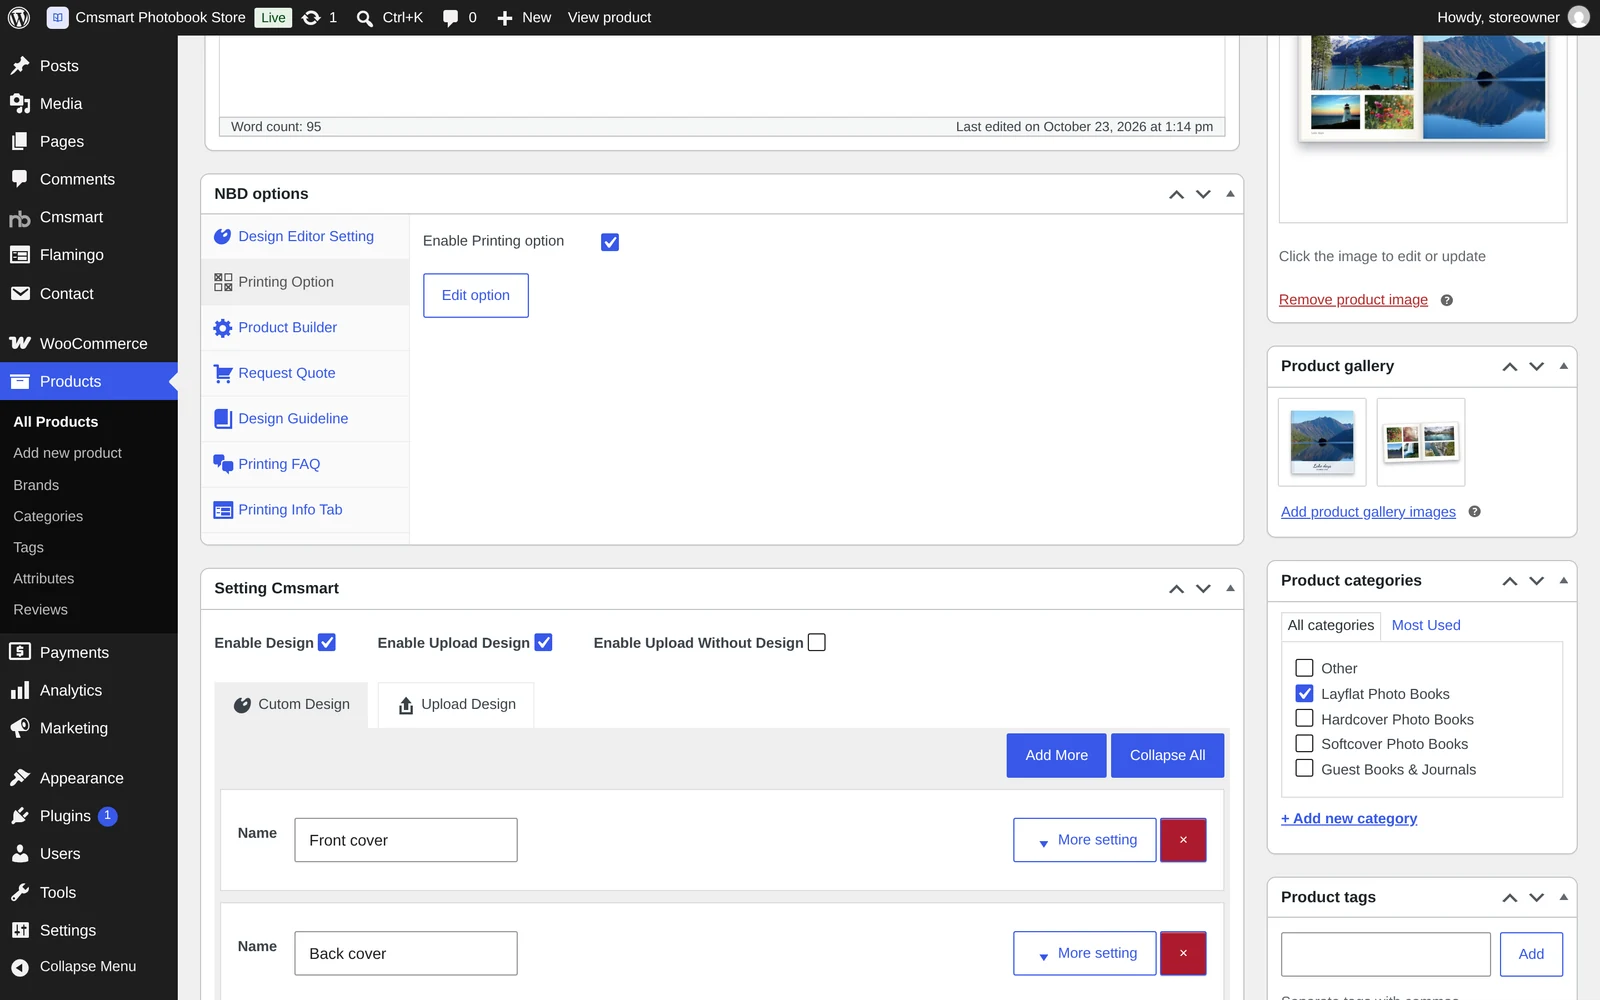Click the Back cover name field
The image size is (1600, 1000).
(406, 954)
